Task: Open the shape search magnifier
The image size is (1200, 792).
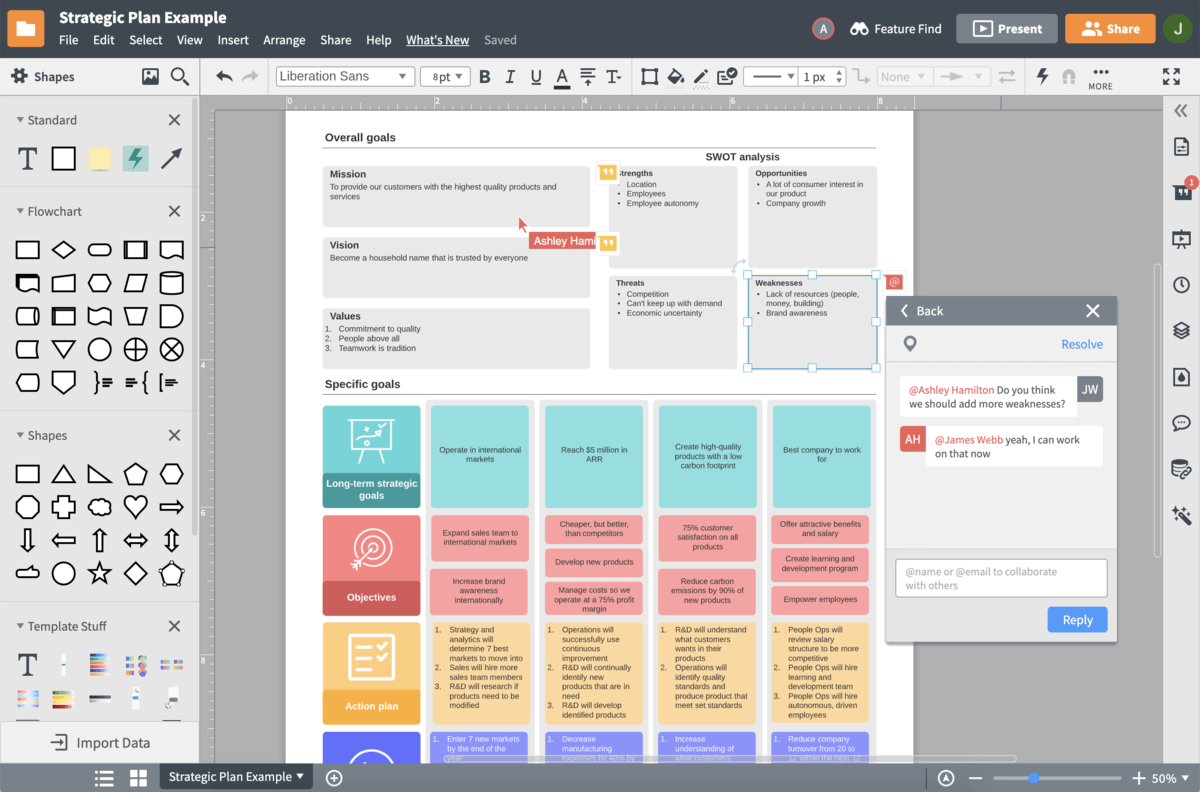Action: pos(180,76)
